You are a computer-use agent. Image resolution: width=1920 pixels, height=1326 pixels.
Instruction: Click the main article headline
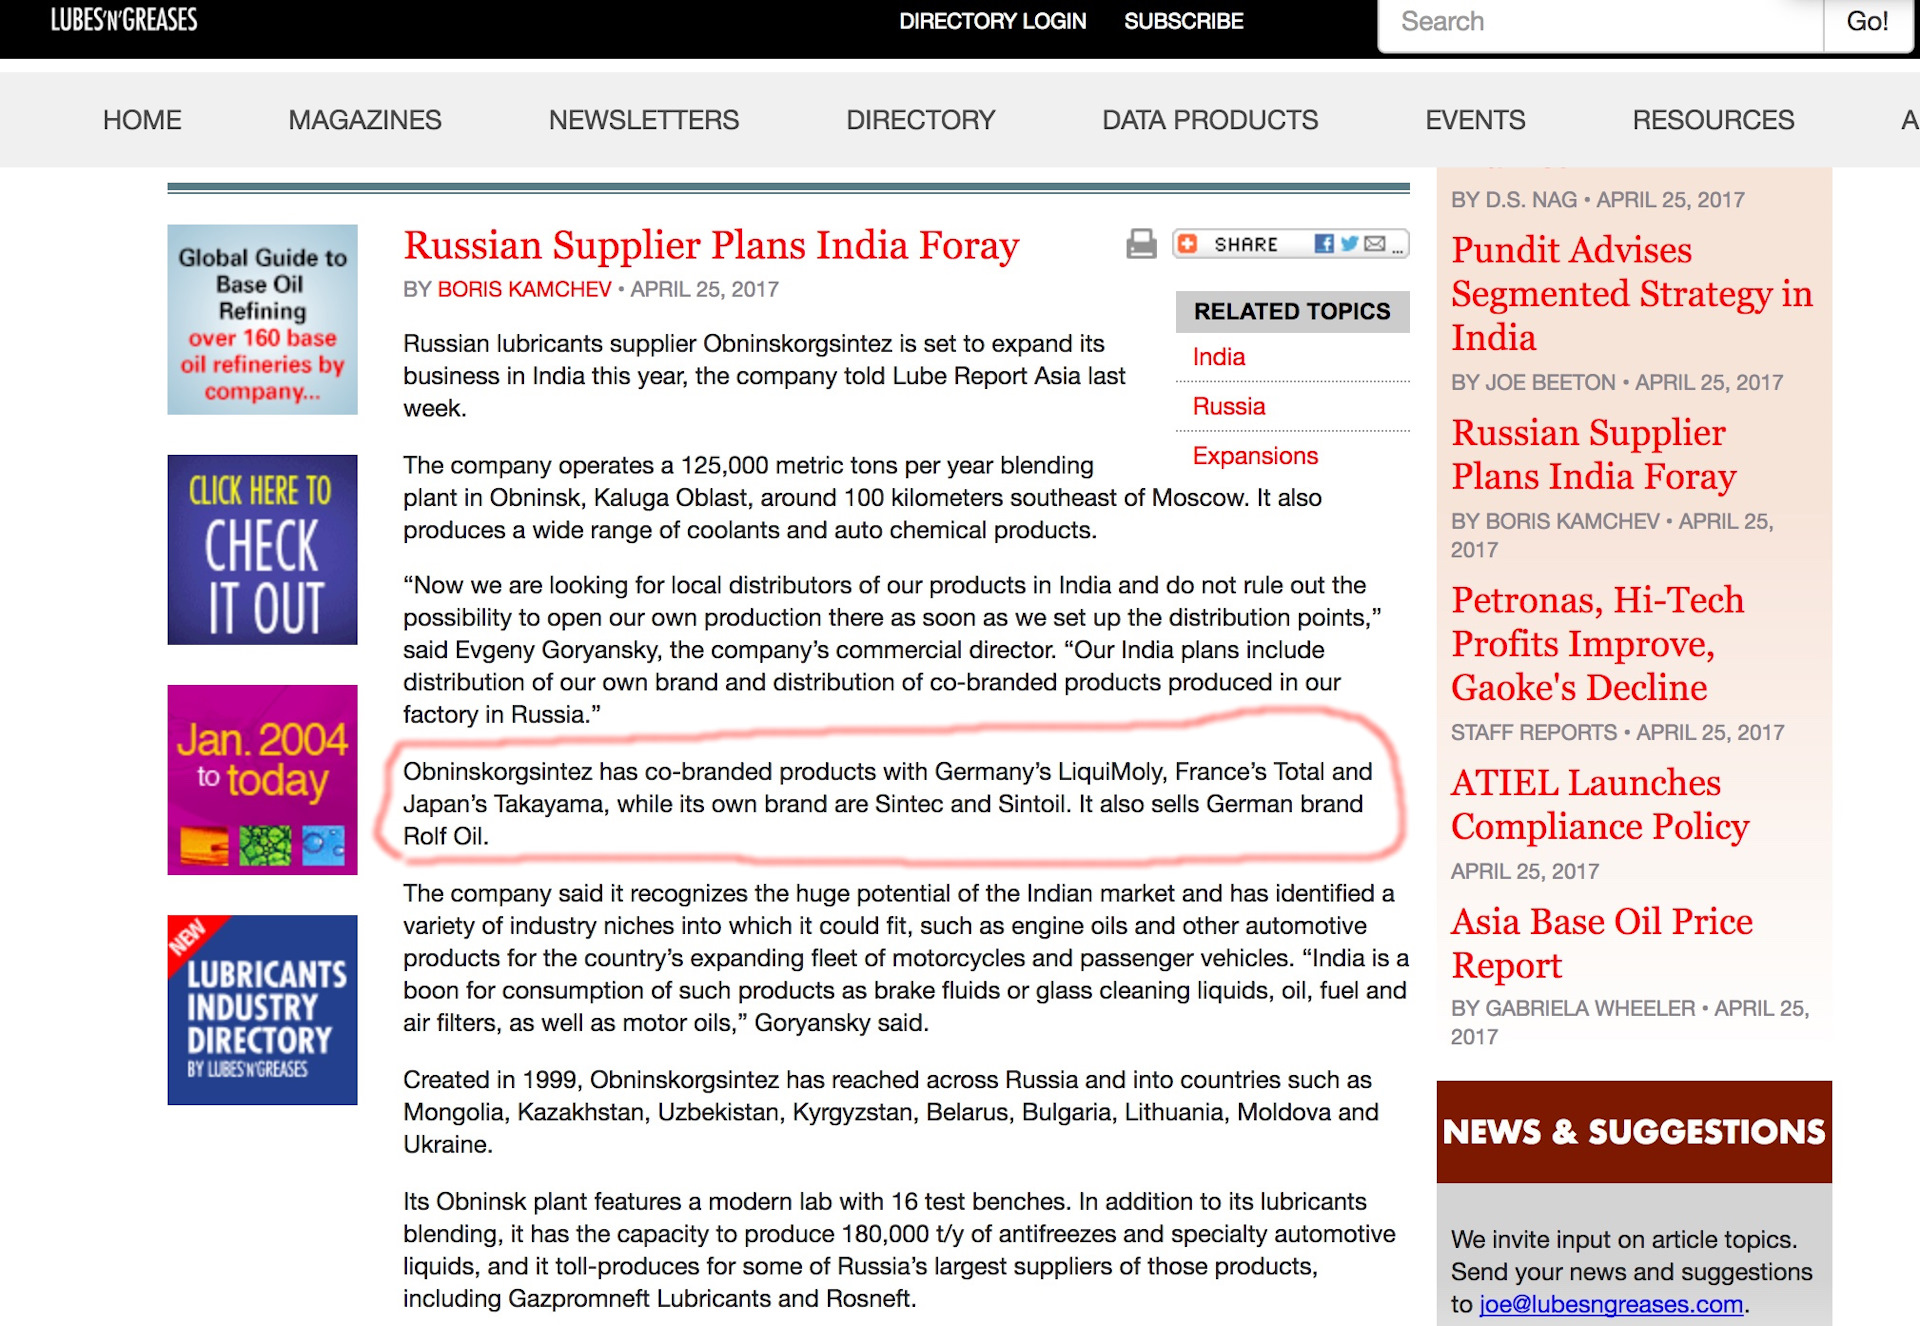[x=711, y=245]
